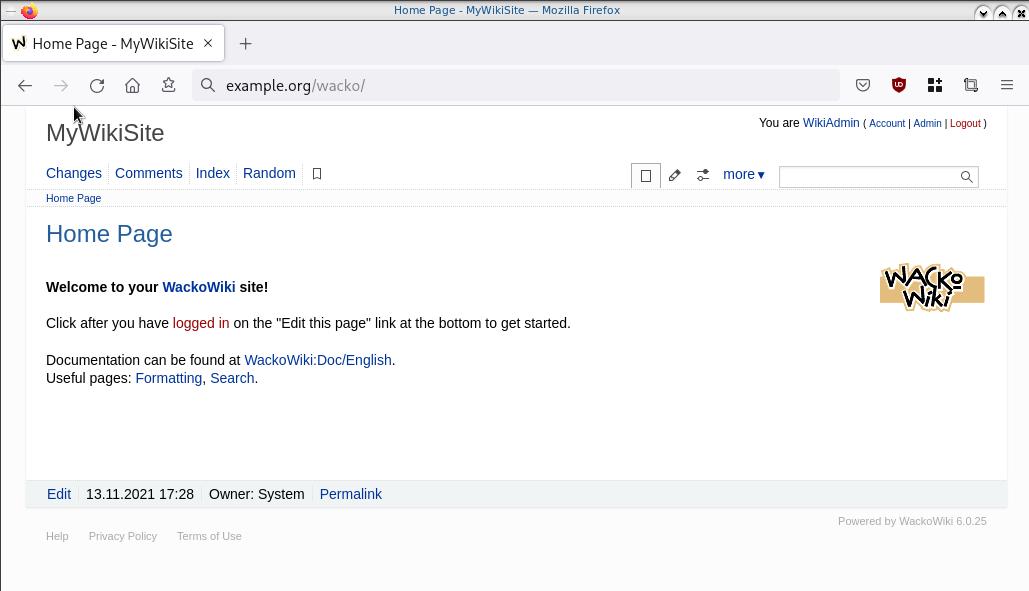Open page properties sliders icon
This screenshot has width=1029, height=591.
(703, 175)
